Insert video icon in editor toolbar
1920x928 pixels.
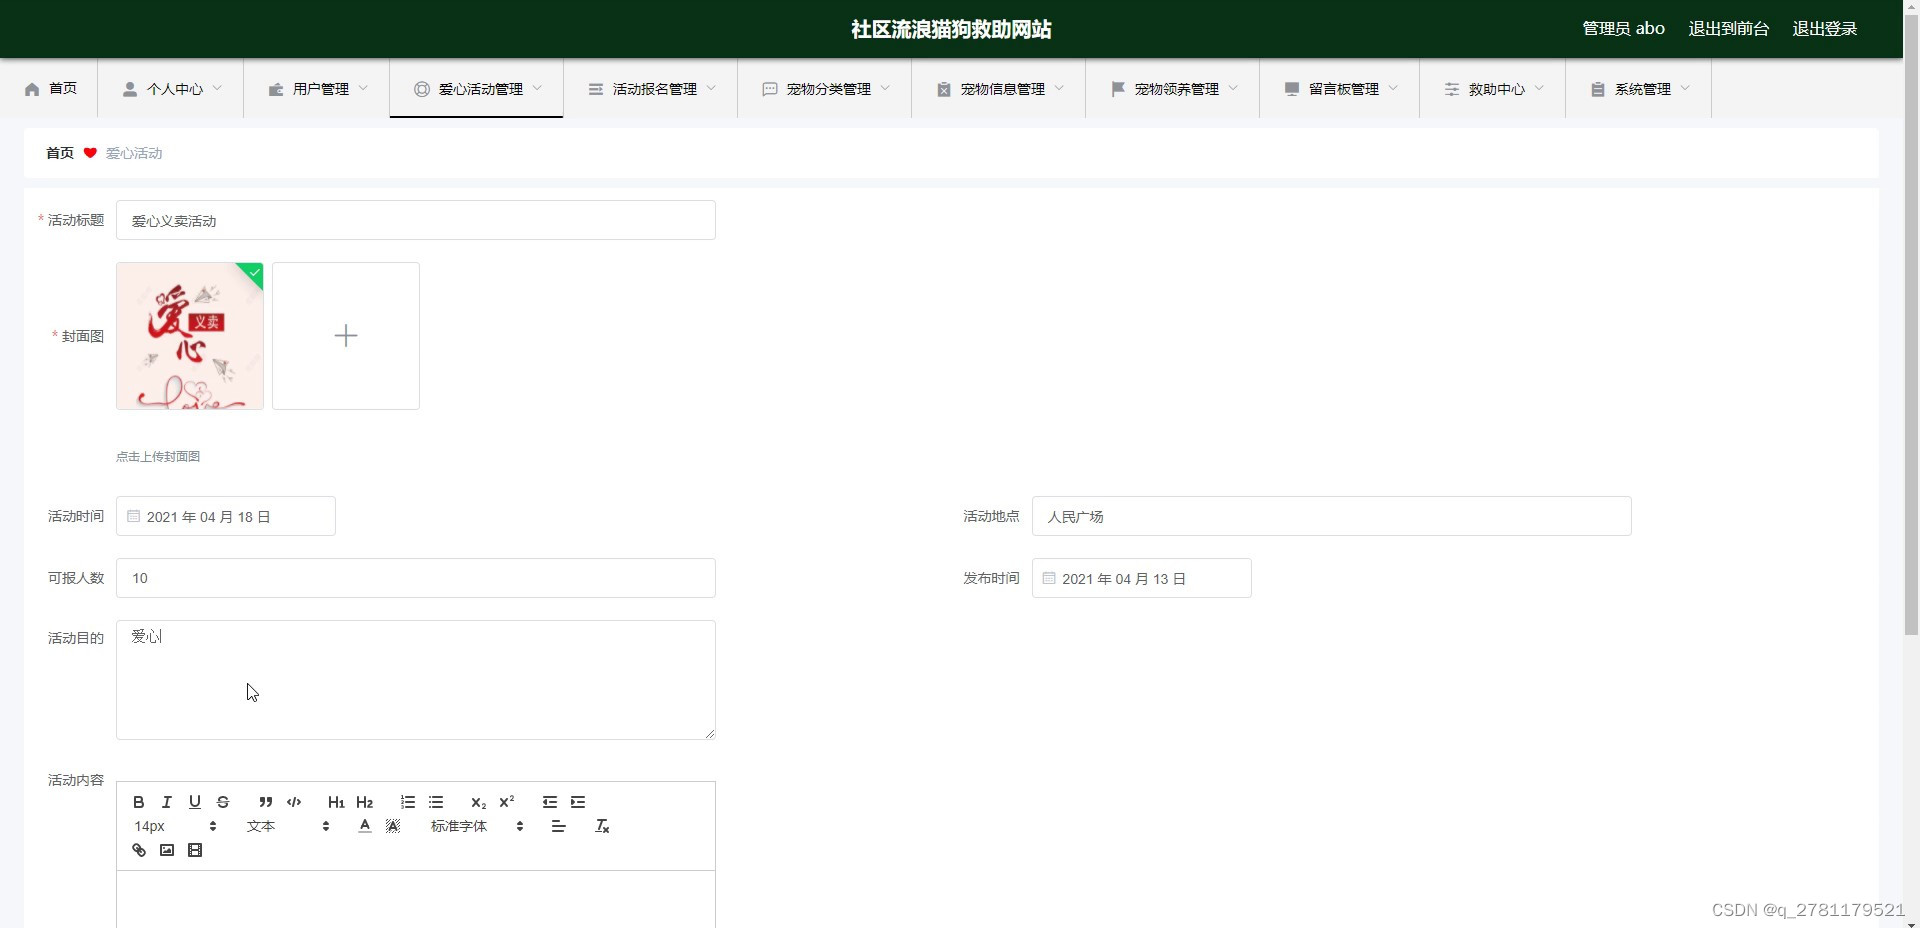point(195,850)
